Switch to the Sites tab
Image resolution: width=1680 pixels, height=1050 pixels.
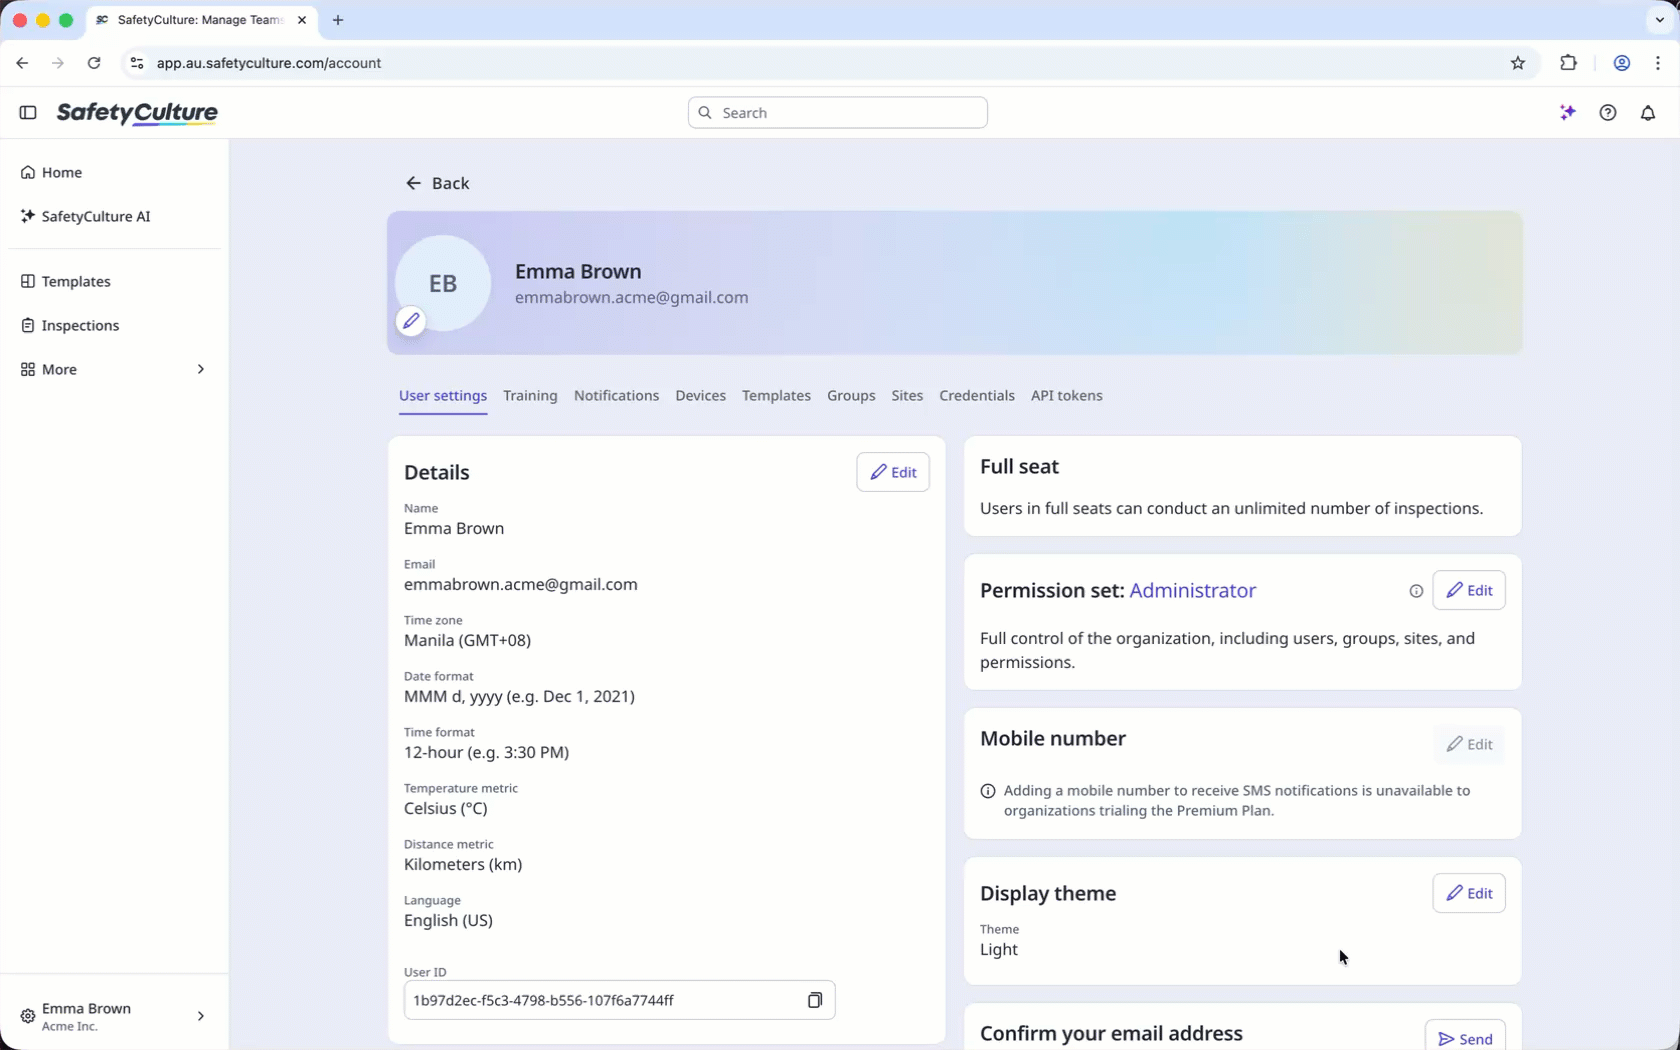point(907,396)
